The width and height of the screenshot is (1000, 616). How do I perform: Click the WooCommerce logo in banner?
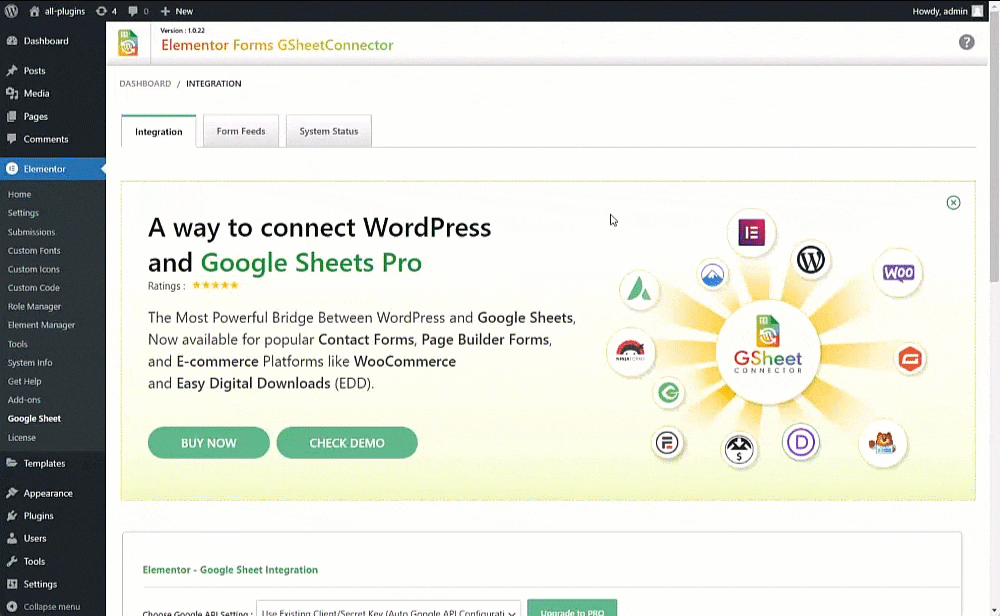(x=897, y=273)
